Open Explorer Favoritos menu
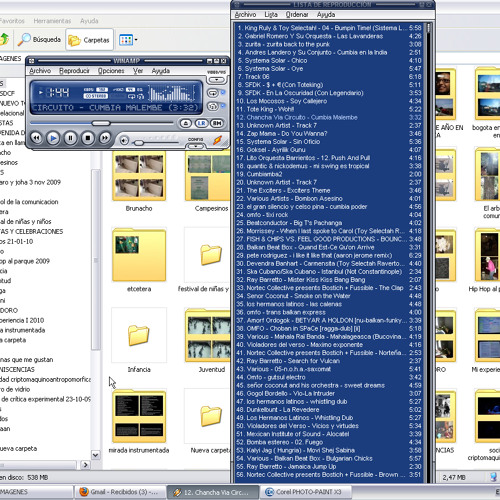Viewport: 500px width, 500px height. (12, 21)
